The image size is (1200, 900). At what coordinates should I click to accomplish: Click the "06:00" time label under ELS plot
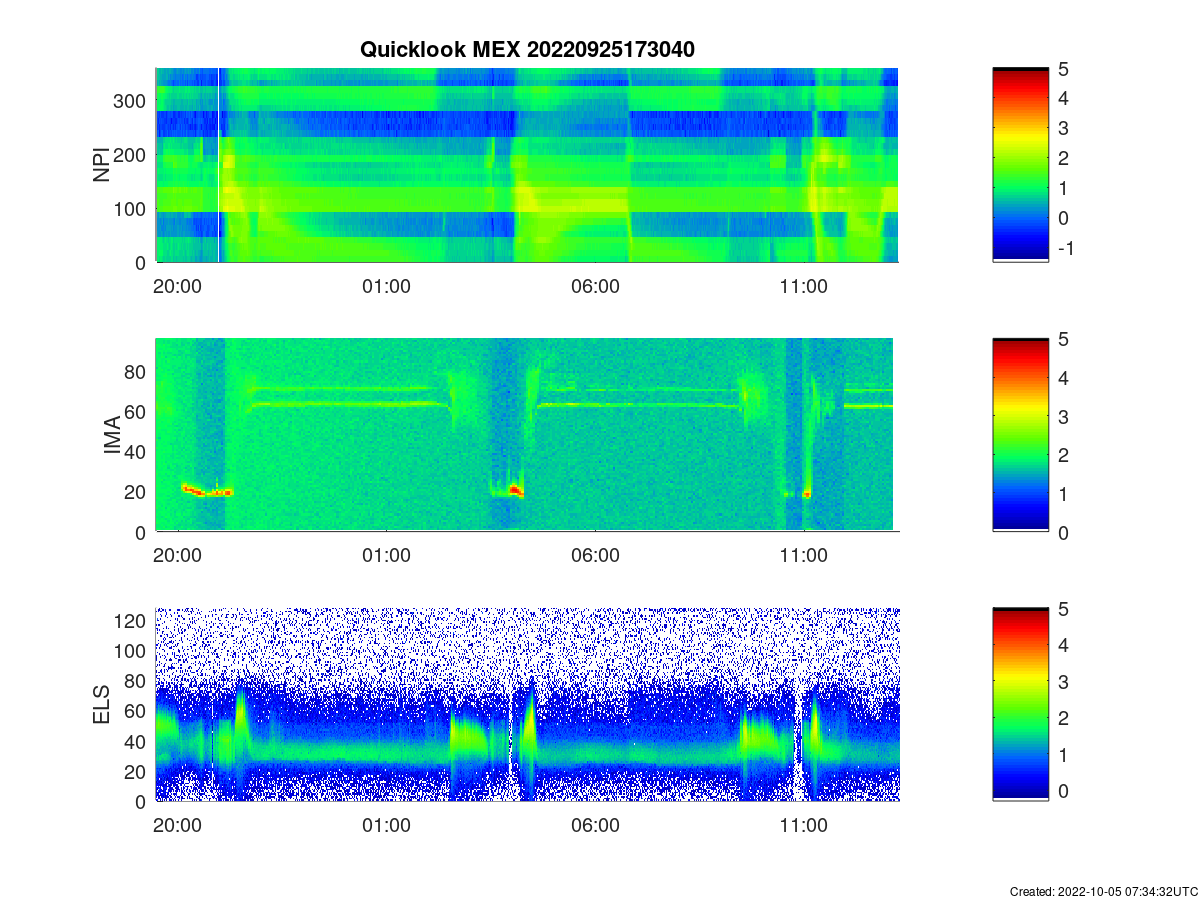tap(595, 825)
